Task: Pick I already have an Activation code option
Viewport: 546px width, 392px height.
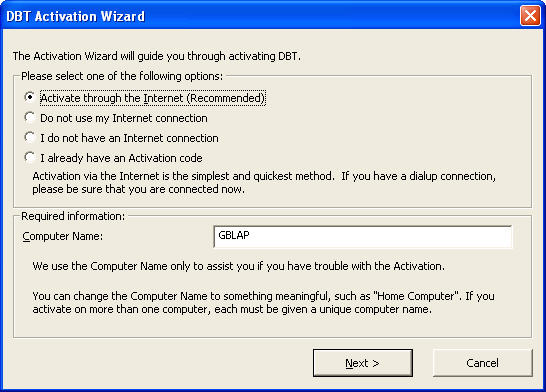Action: pos(30,157)
